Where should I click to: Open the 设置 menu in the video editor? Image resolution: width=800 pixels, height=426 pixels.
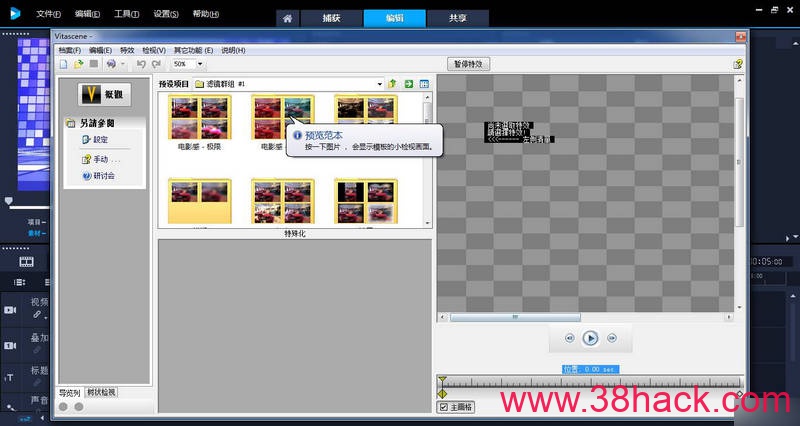[x=166, y=14]
